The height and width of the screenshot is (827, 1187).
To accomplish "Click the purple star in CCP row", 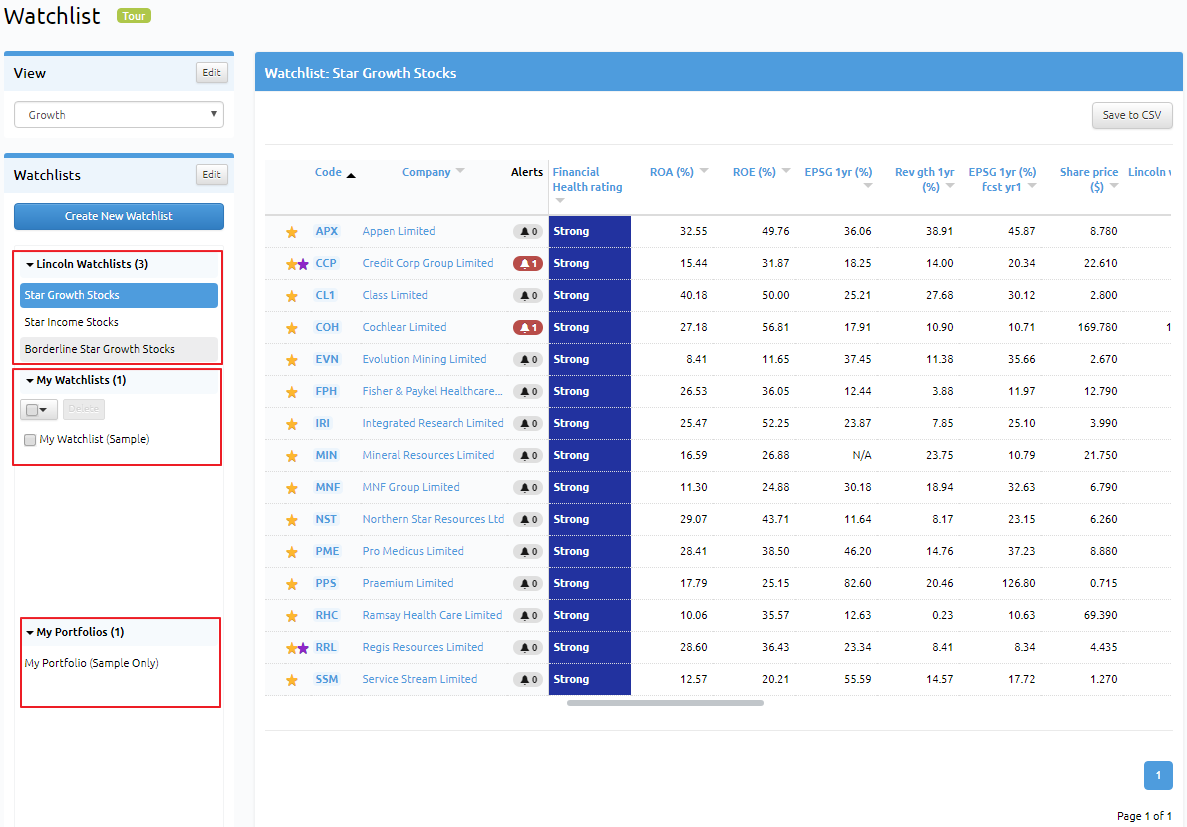I will click(304, 264).
